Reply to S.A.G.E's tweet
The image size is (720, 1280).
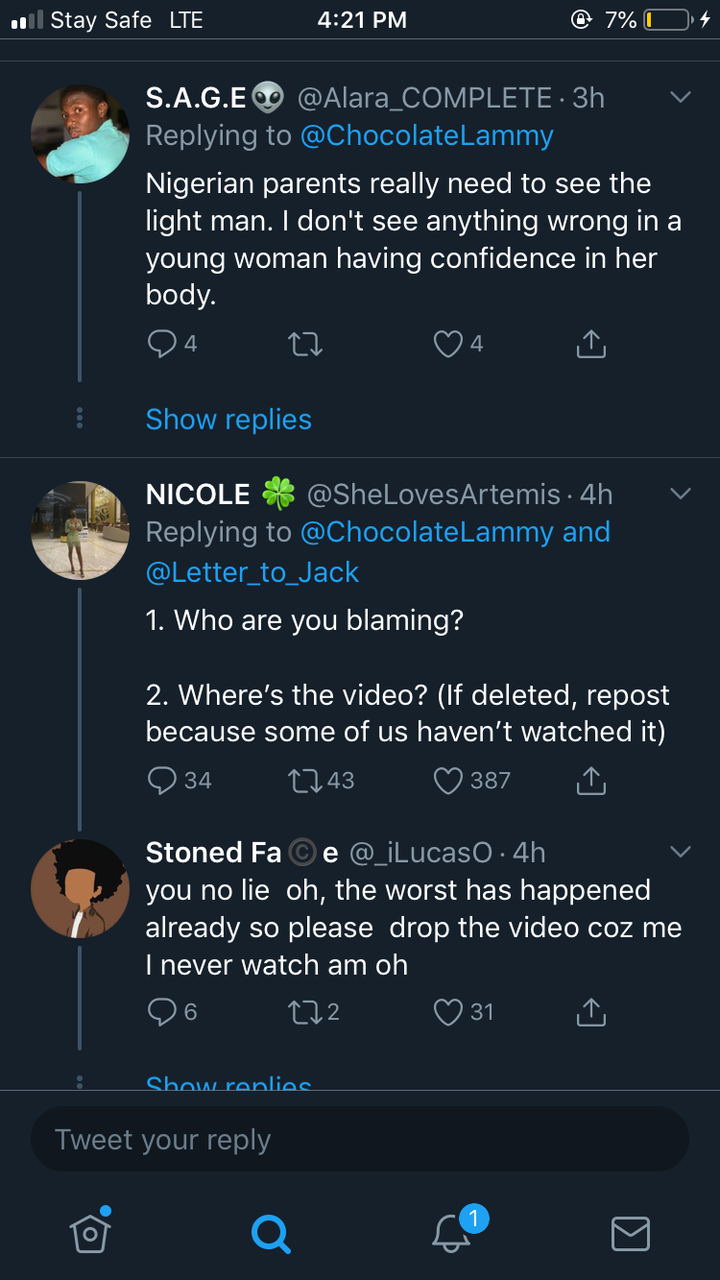pyautogui.click(x=162, y=345)
